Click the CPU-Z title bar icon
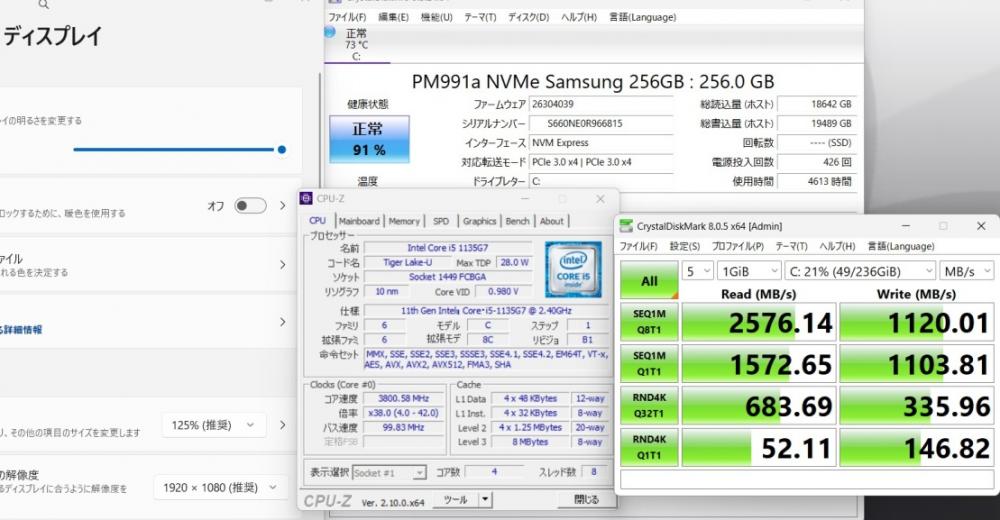 point(307,199)
